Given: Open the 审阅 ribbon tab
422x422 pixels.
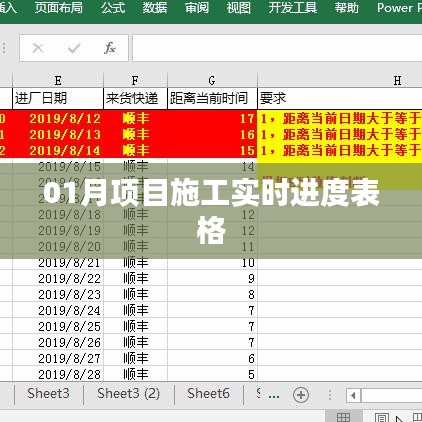Looking at the screenshot, I should point(197,7).
